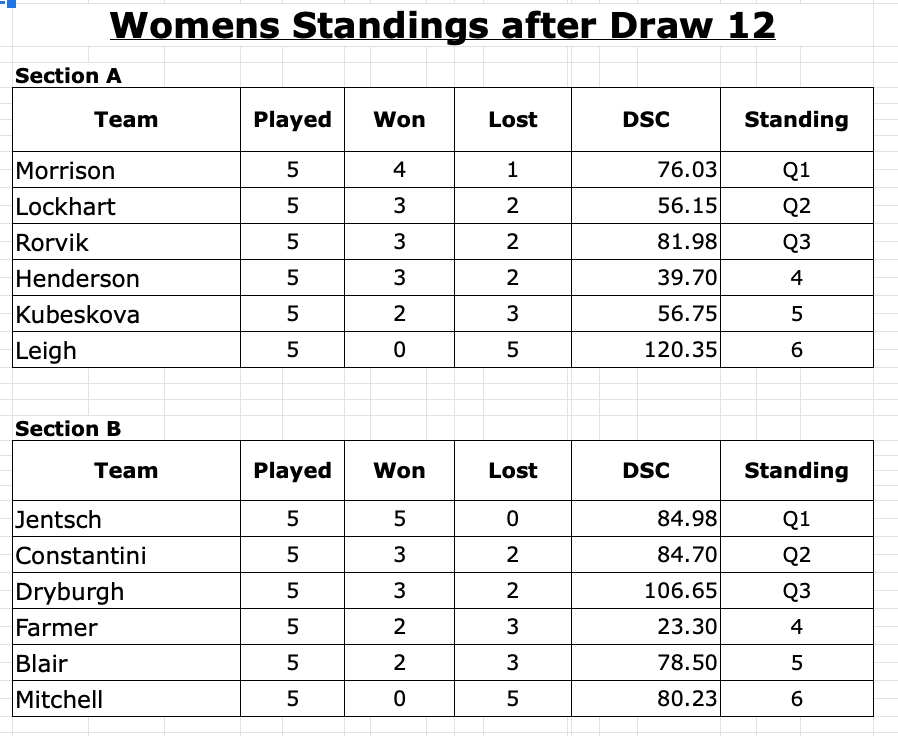Click the Blair team name cell

(43, 664)
